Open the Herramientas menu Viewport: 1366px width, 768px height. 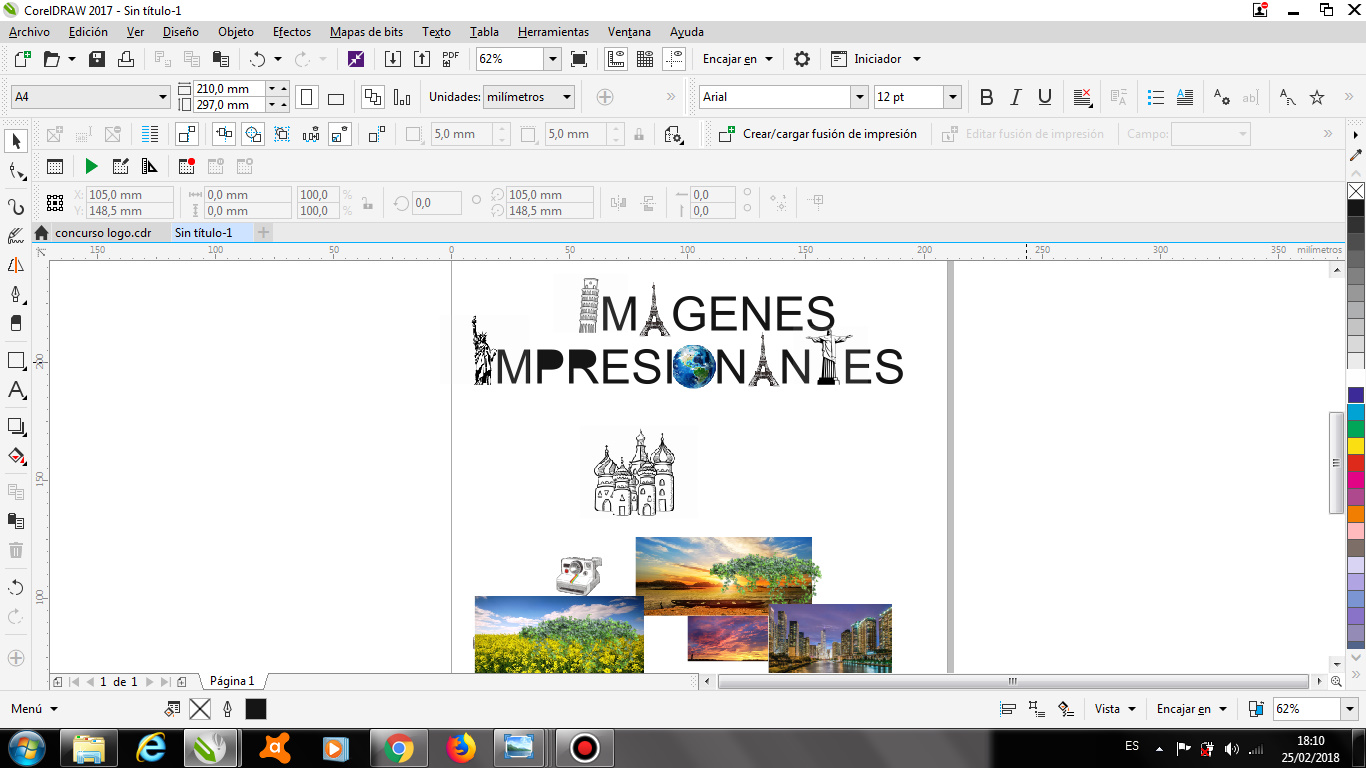553,32
